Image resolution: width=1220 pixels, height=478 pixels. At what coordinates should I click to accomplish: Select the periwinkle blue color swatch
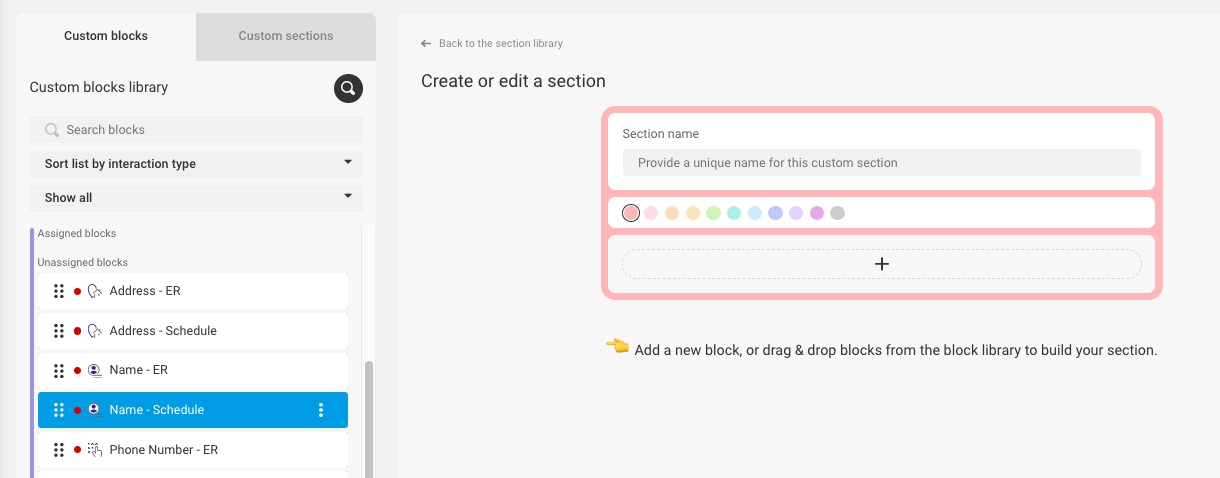click(776, 213)
